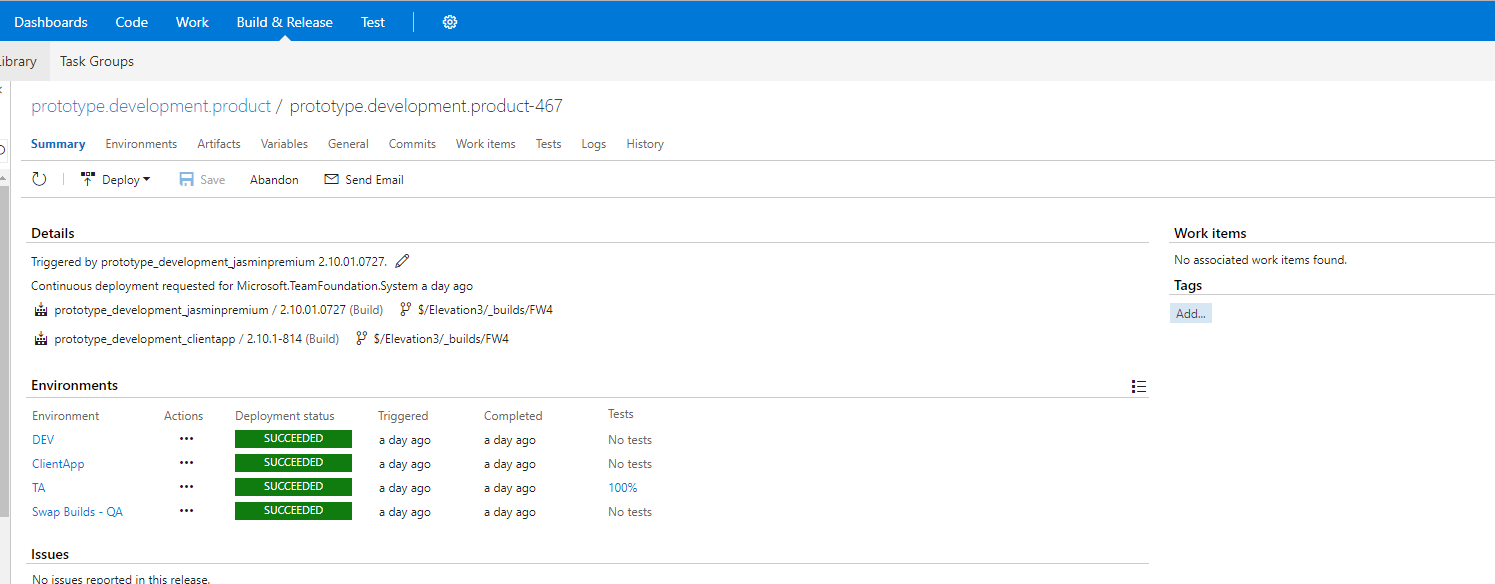This screenshot has height=584, width=1495.
Task: Click branch icon on jasminpremium artifact row
Action: [405, 310]
